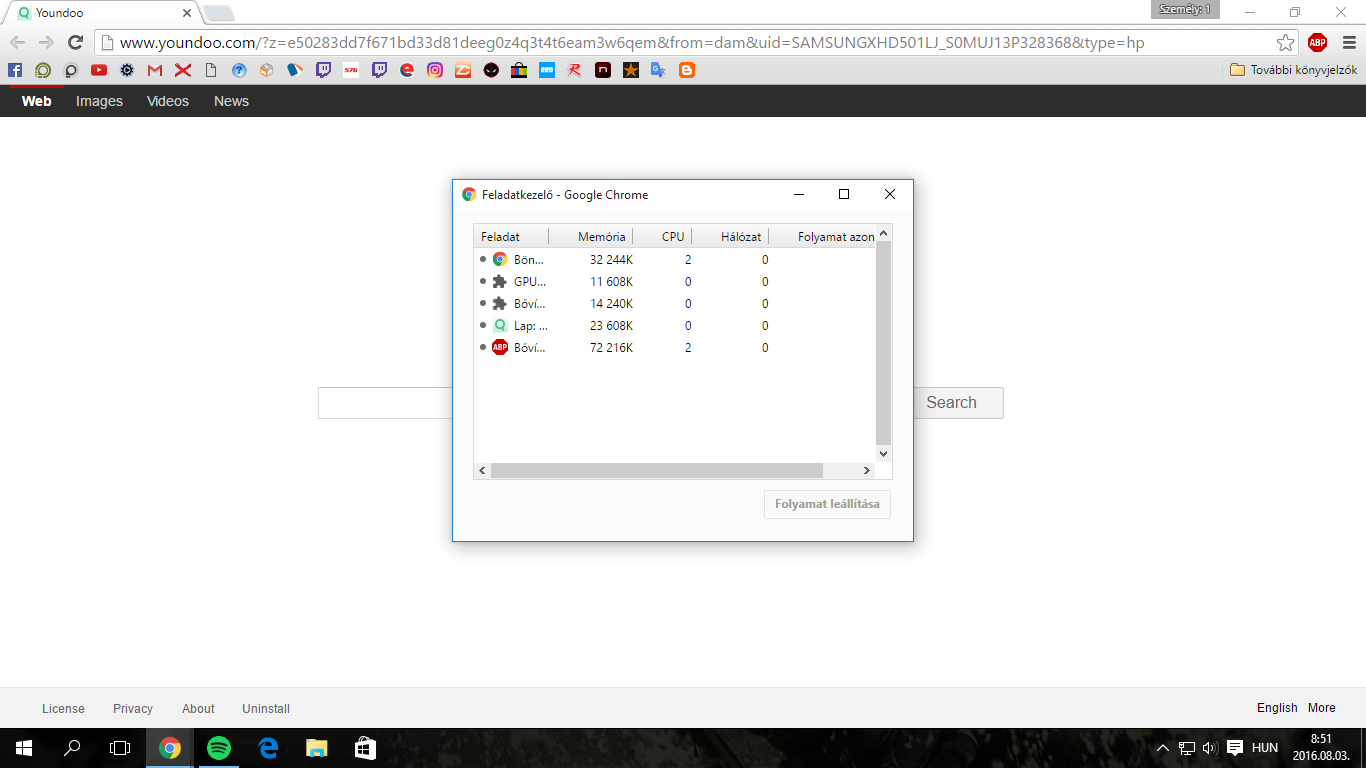
Task: Open the További könyvjelzők bookmarks folder
Action: (1293, 70)
